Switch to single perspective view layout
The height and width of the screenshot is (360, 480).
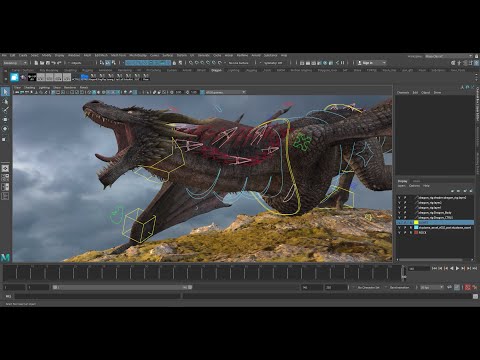5,168
